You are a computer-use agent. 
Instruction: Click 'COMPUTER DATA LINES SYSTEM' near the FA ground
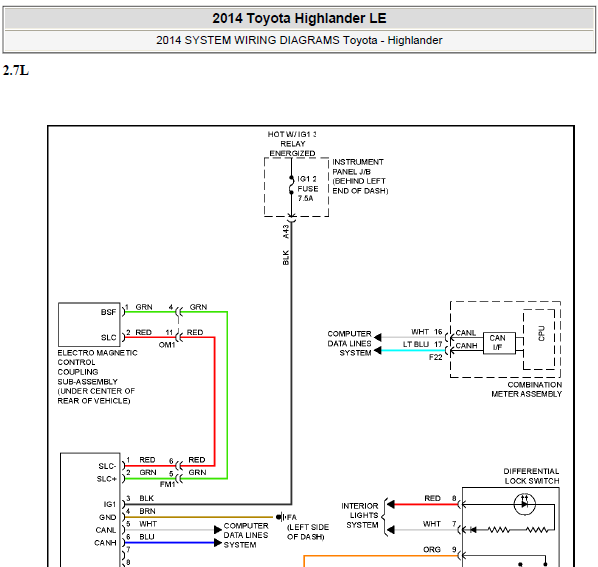point(246,535)
